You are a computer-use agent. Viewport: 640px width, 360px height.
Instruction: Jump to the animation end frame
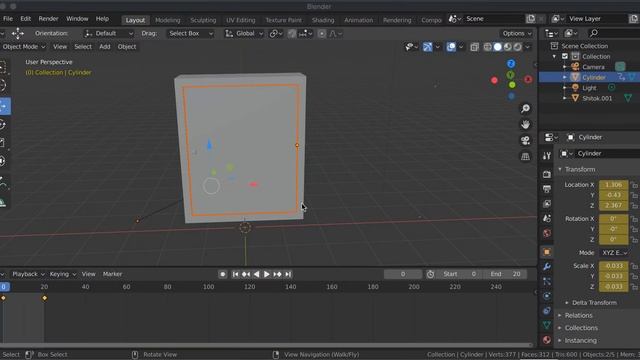288,274
